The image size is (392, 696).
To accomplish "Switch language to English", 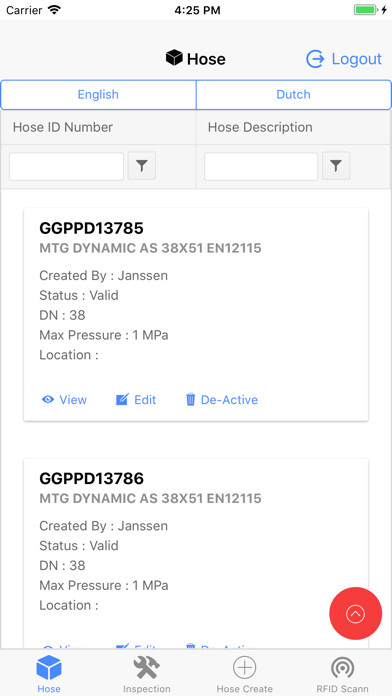I will pos(98,95).
